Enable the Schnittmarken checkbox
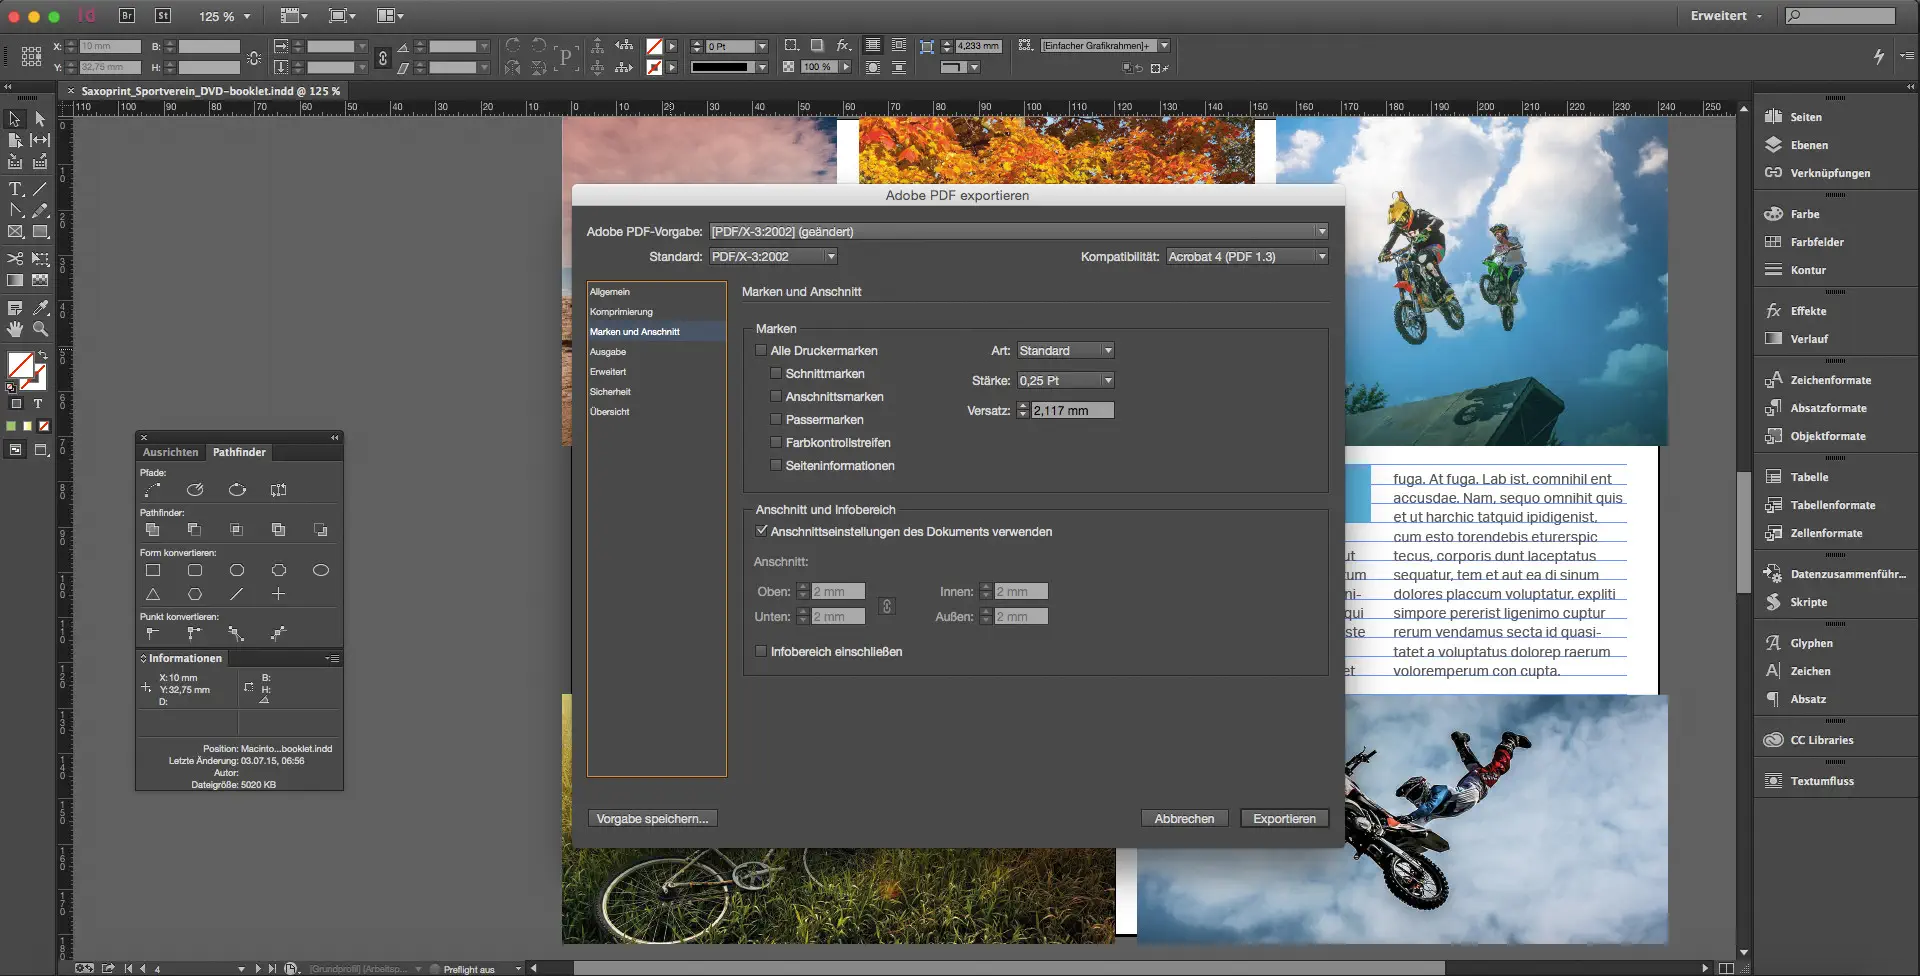 [776, 374]
